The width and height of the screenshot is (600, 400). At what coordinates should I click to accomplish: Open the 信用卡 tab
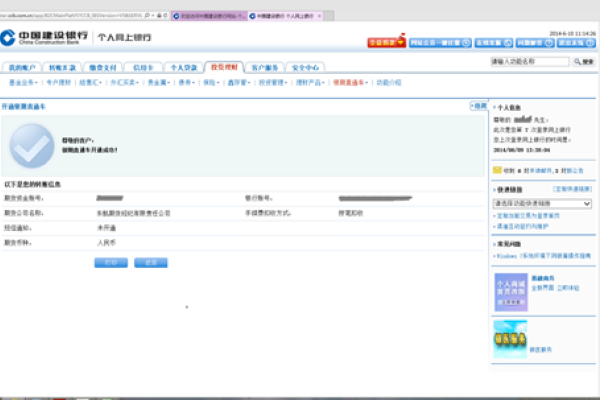point(142,67)
